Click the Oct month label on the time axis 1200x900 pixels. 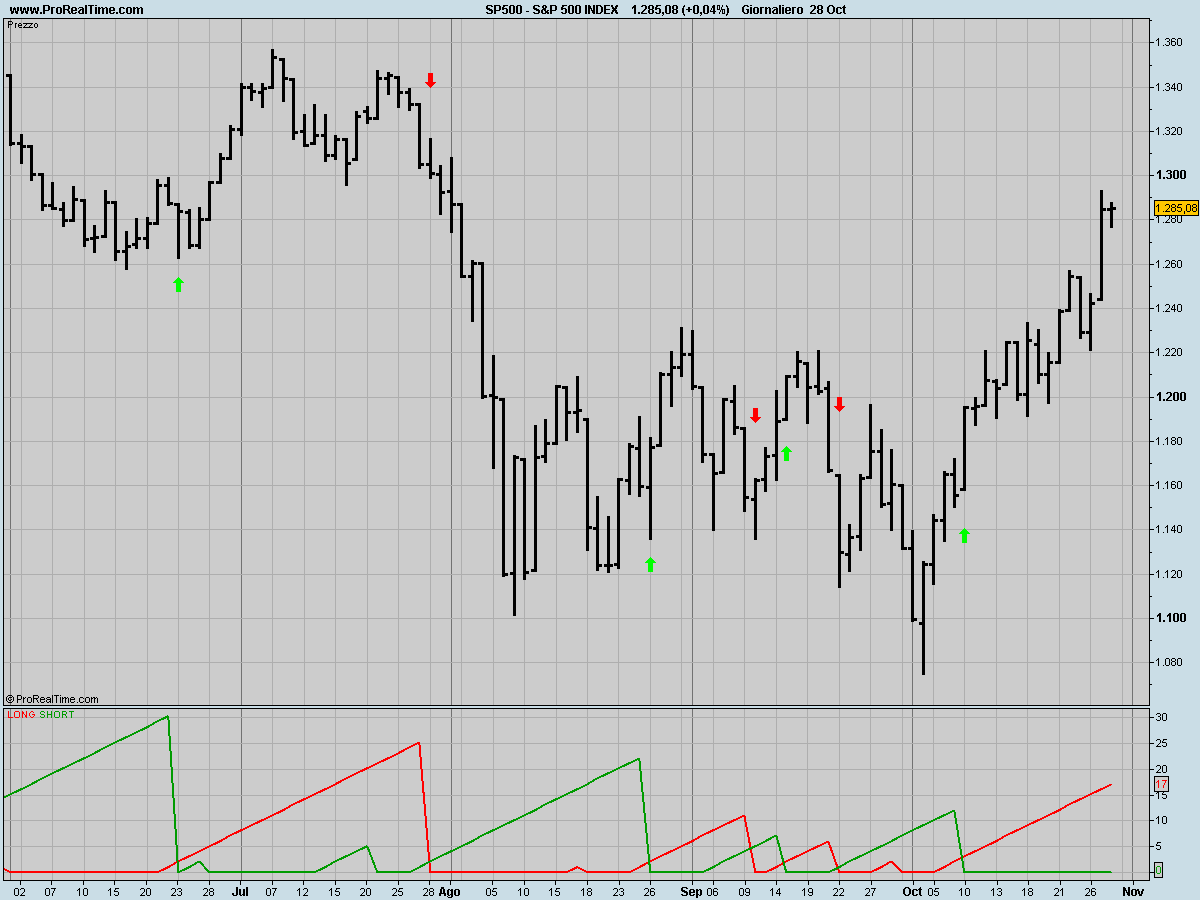coord(913,889)
